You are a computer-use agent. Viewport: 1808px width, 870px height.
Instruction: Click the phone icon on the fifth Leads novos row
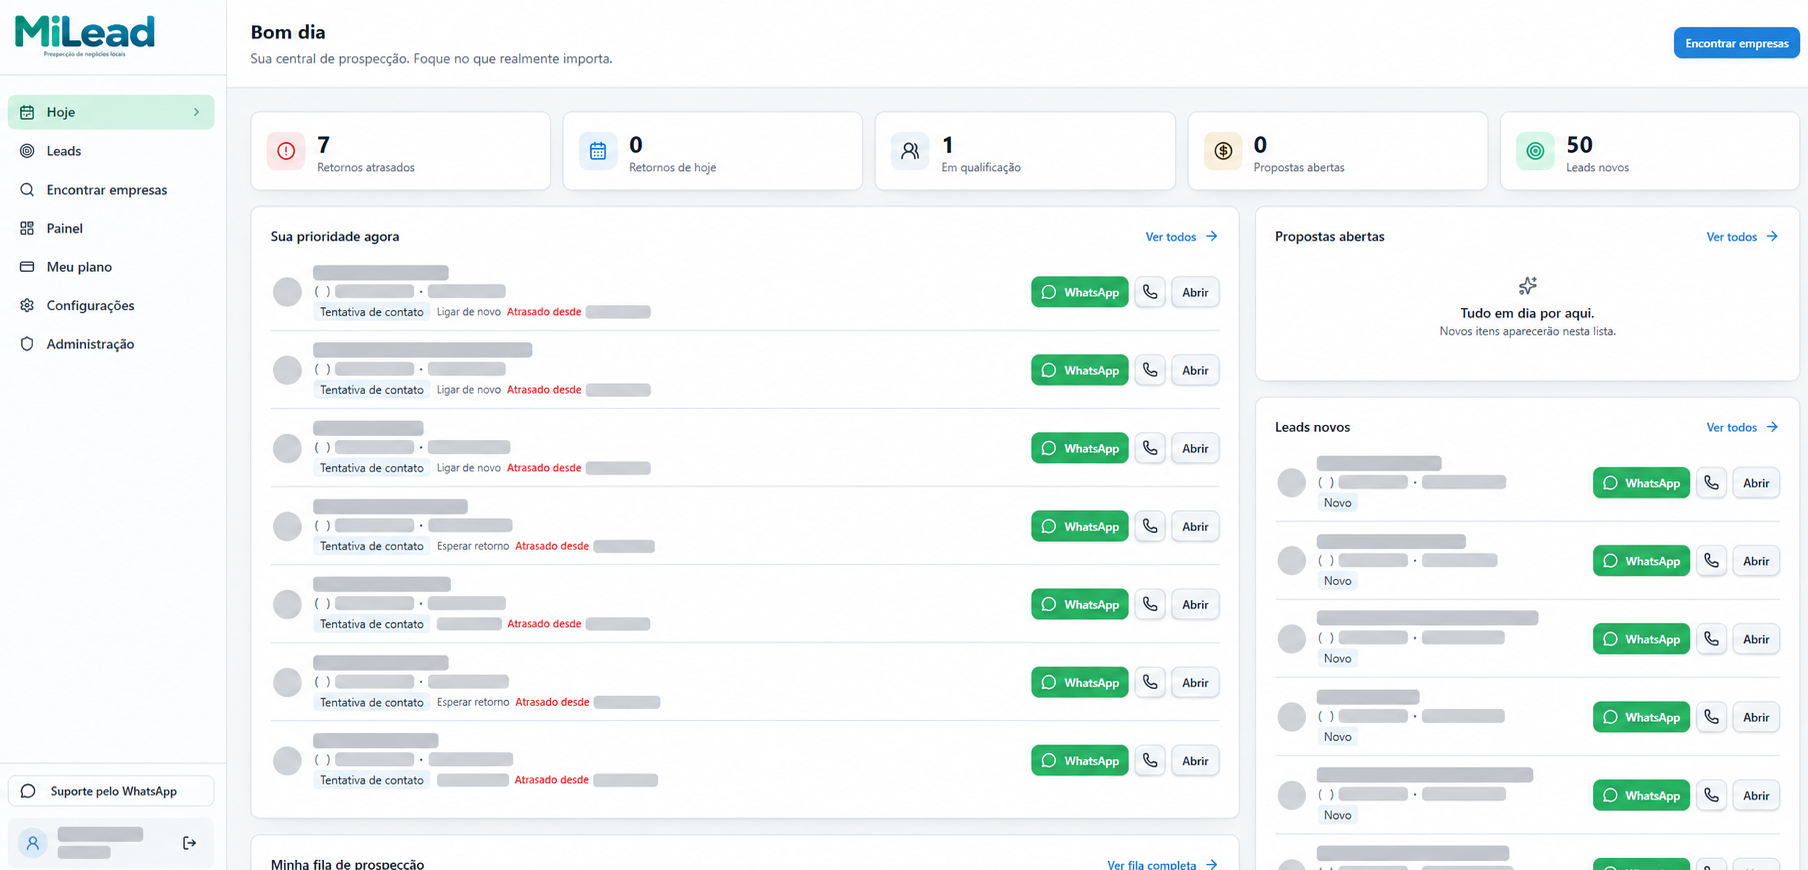coord(1711,795)
